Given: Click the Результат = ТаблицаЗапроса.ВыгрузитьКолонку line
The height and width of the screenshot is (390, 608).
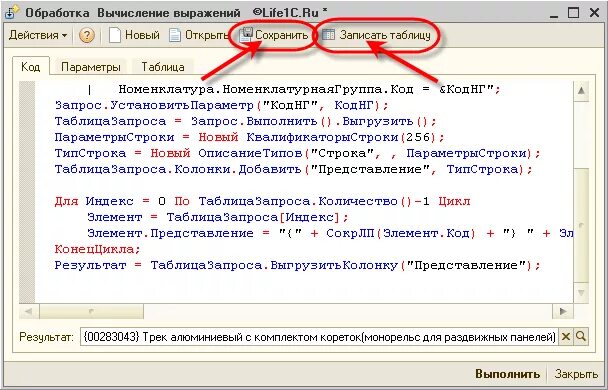Looking at the screenshot, I should point(297,265).
